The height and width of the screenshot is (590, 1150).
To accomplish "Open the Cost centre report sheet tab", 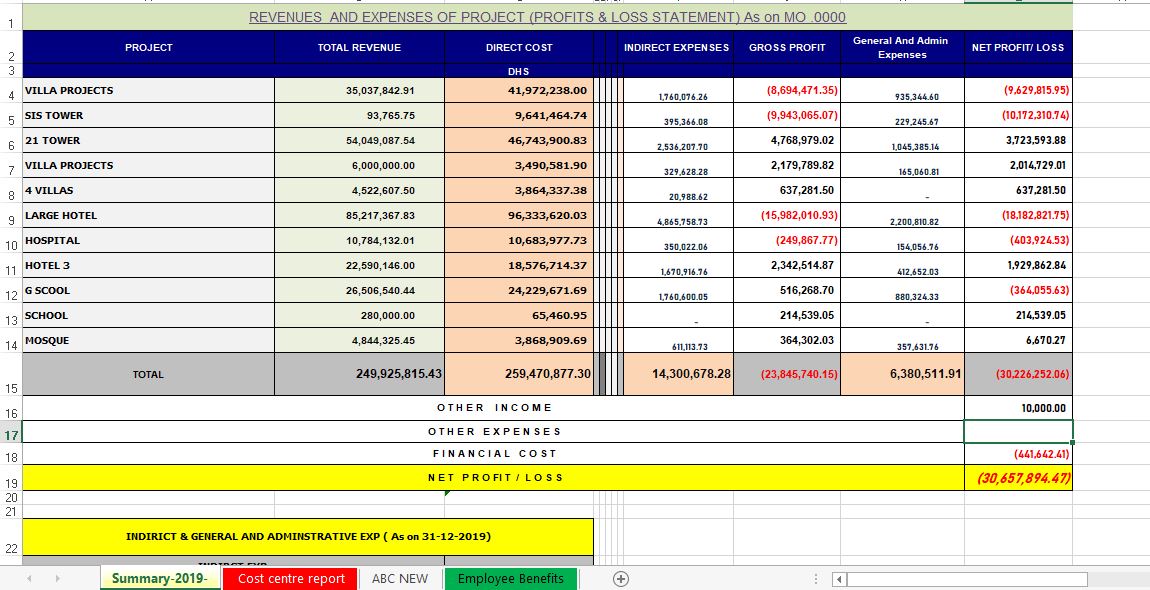I will (x=291, y=579).
